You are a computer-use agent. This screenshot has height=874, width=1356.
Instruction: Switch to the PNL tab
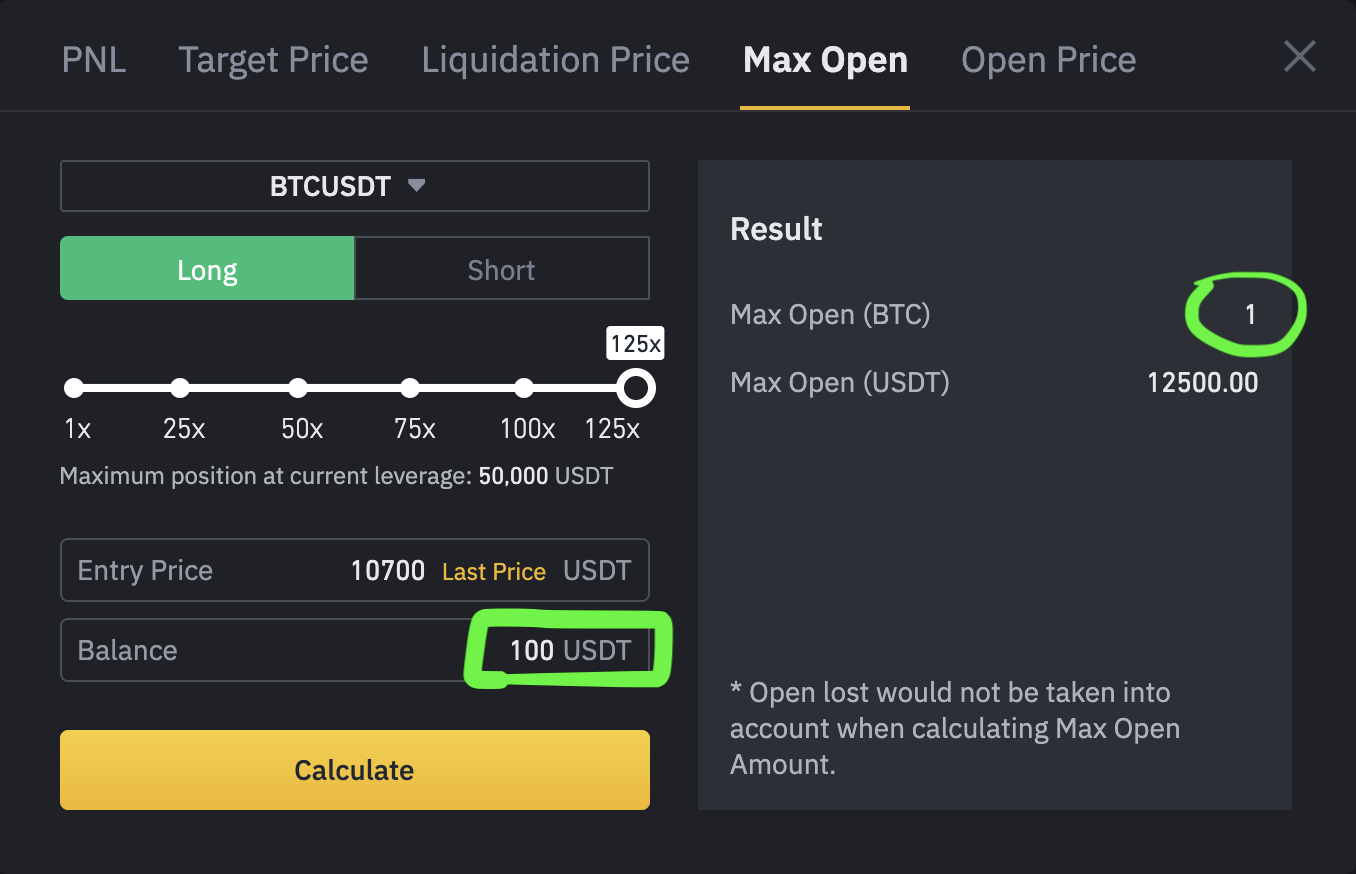pyautogui.click(x=94, y=60)
